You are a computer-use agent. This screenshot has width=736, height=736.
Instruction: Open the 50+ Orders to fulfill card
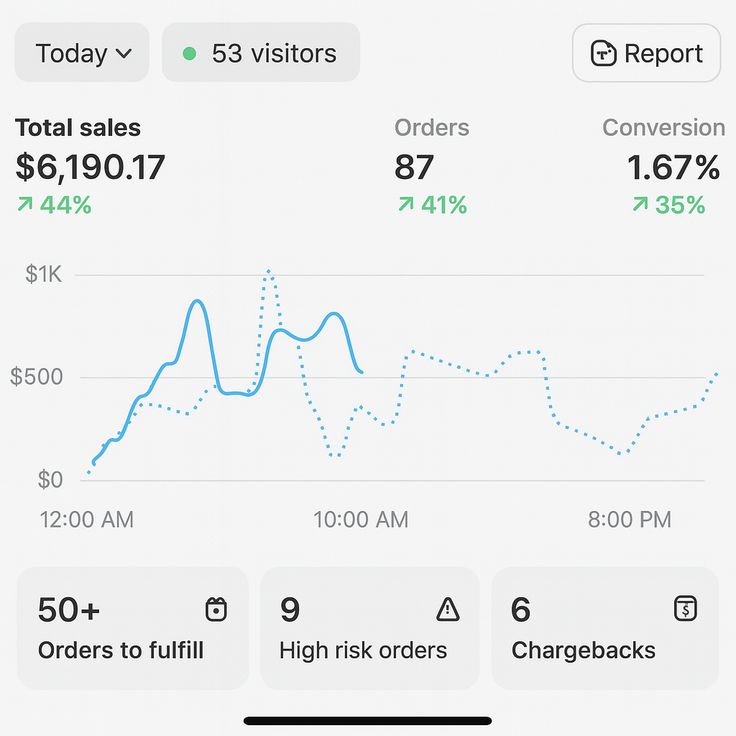tap(133, 629)
